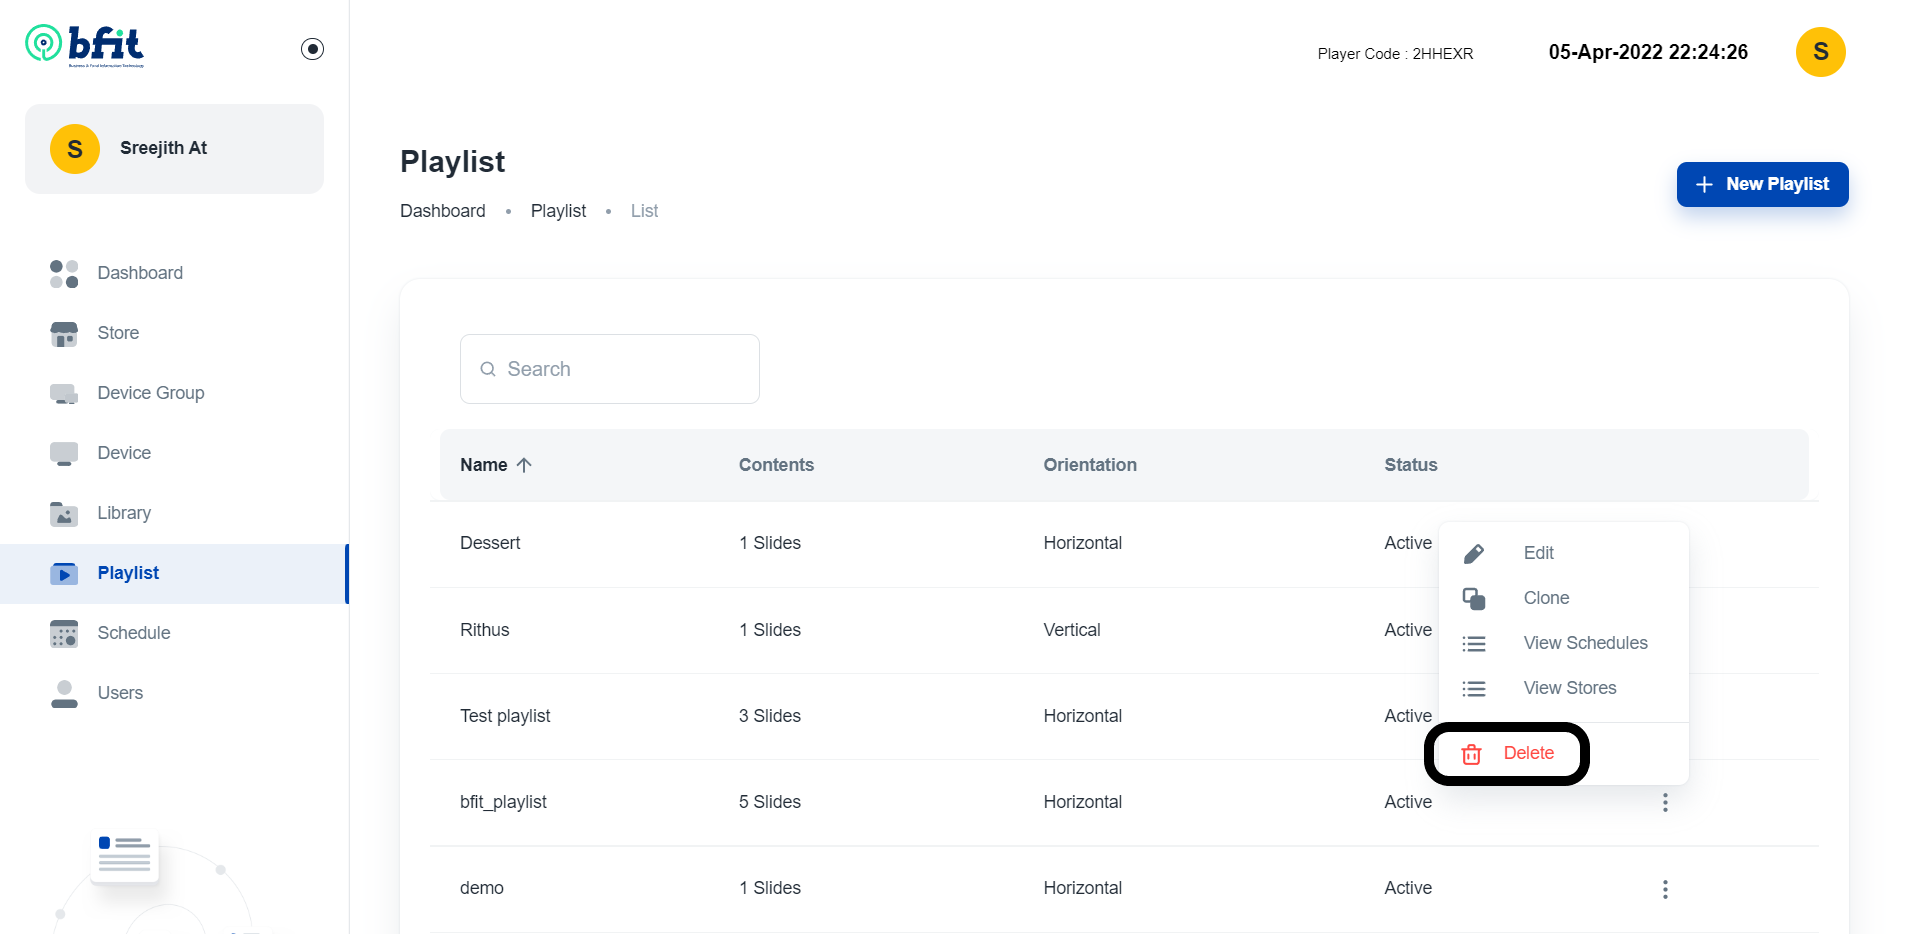Click the Player Code 2HHEXR text
Image resolution: width=1917 pixels, height=934 pixels.
(1395, 54)
